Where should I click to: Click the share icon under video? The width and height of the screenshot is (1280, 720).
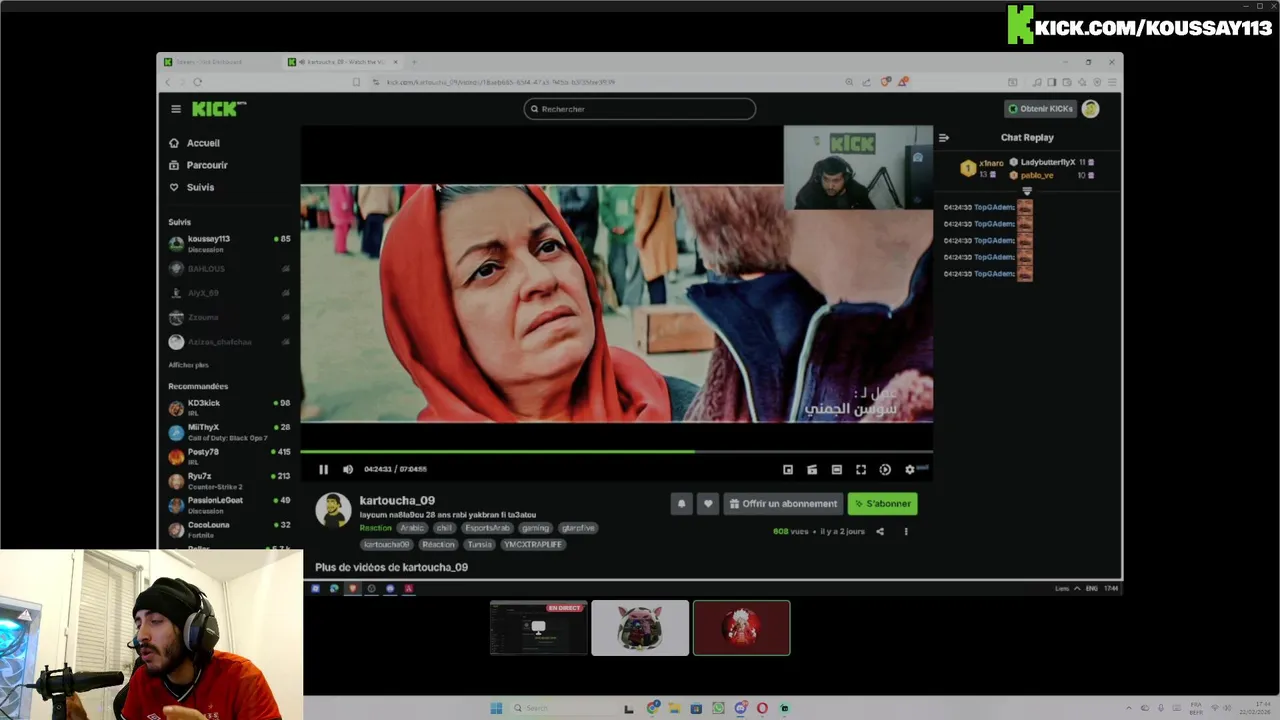[x=880, y=532]
